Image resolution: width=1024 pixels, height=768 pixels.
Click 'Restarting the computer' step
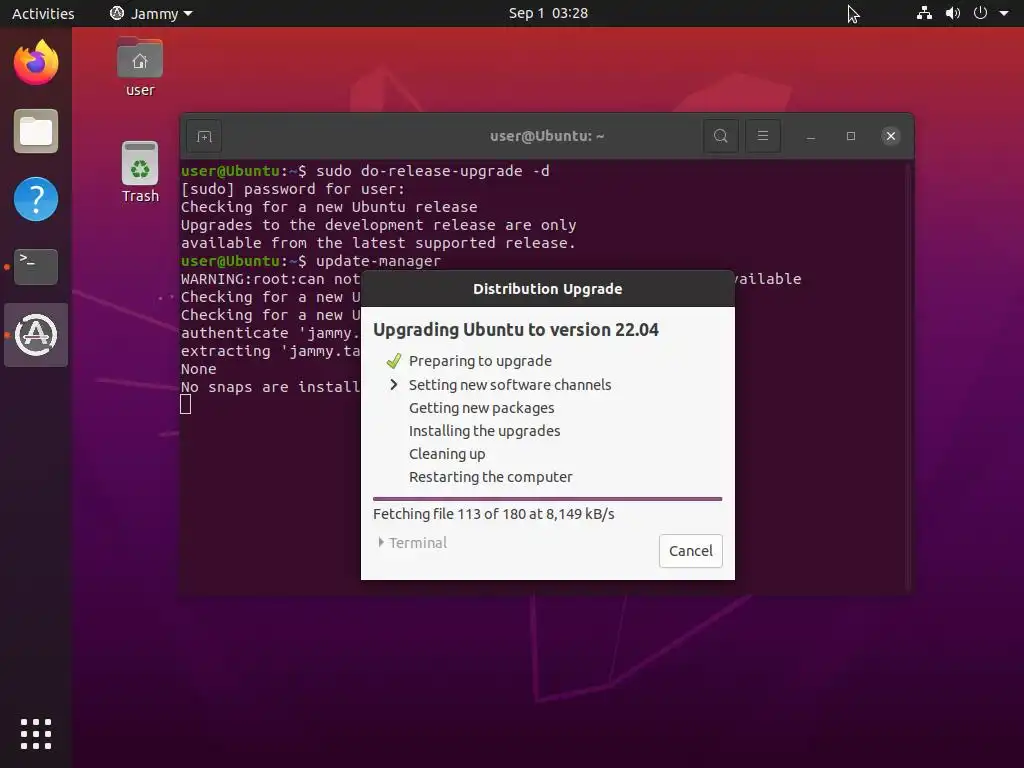[x=490, y=477]
